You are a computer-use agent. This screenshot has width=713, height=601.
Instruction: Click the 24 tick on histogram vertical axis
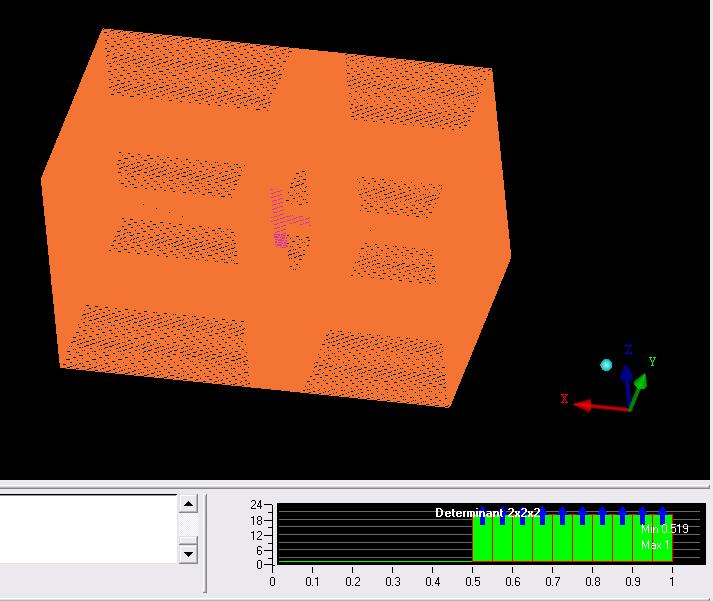point(256,505)
